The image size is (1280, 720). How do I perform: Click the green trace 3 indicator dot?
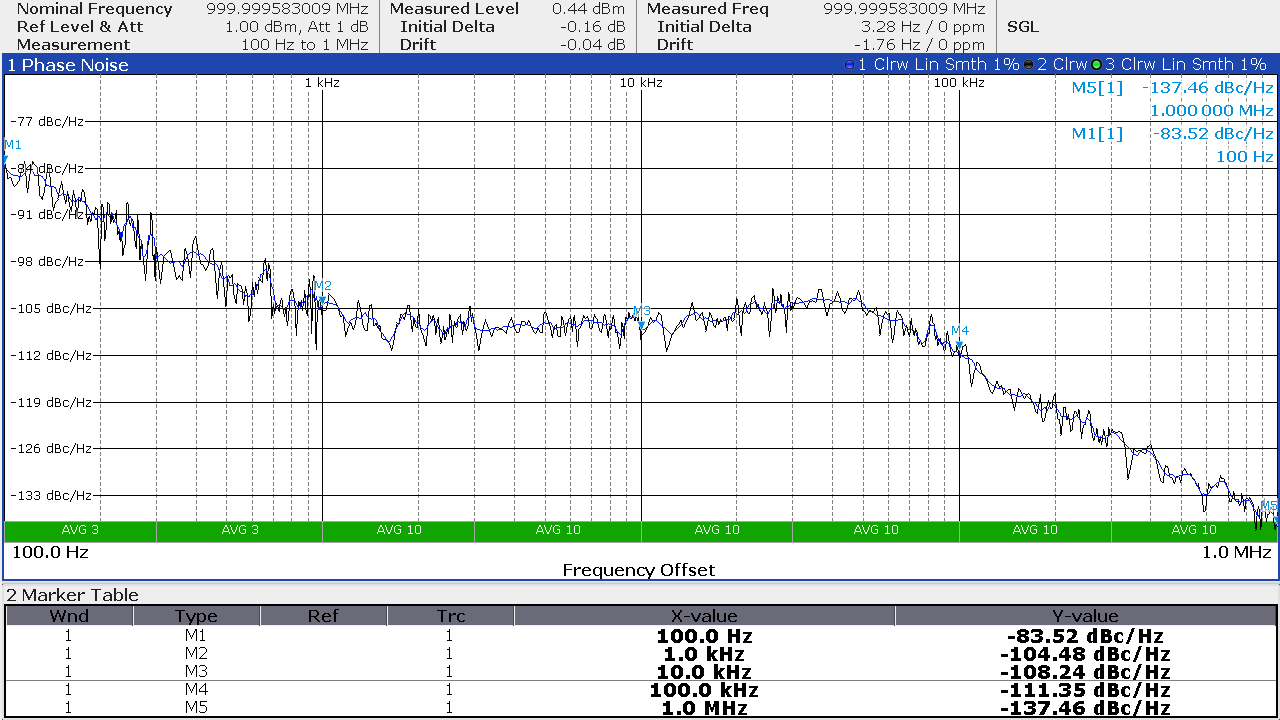click(1097, 65)
